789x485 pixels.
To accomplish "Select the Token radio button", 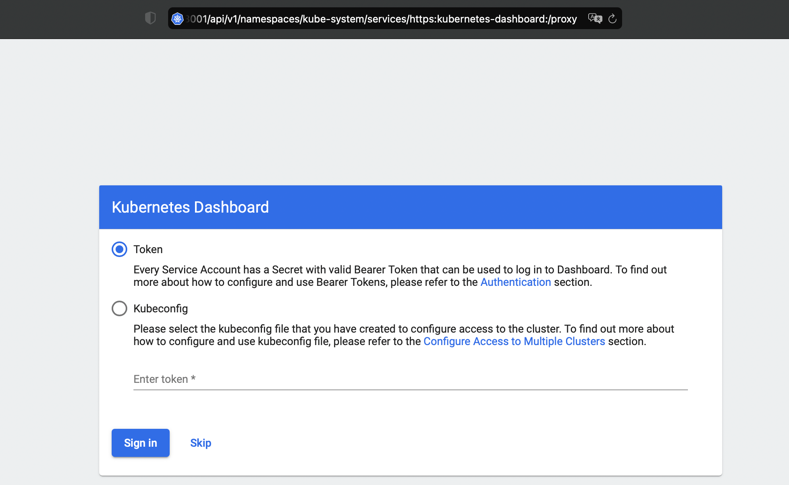I will 119,249.
